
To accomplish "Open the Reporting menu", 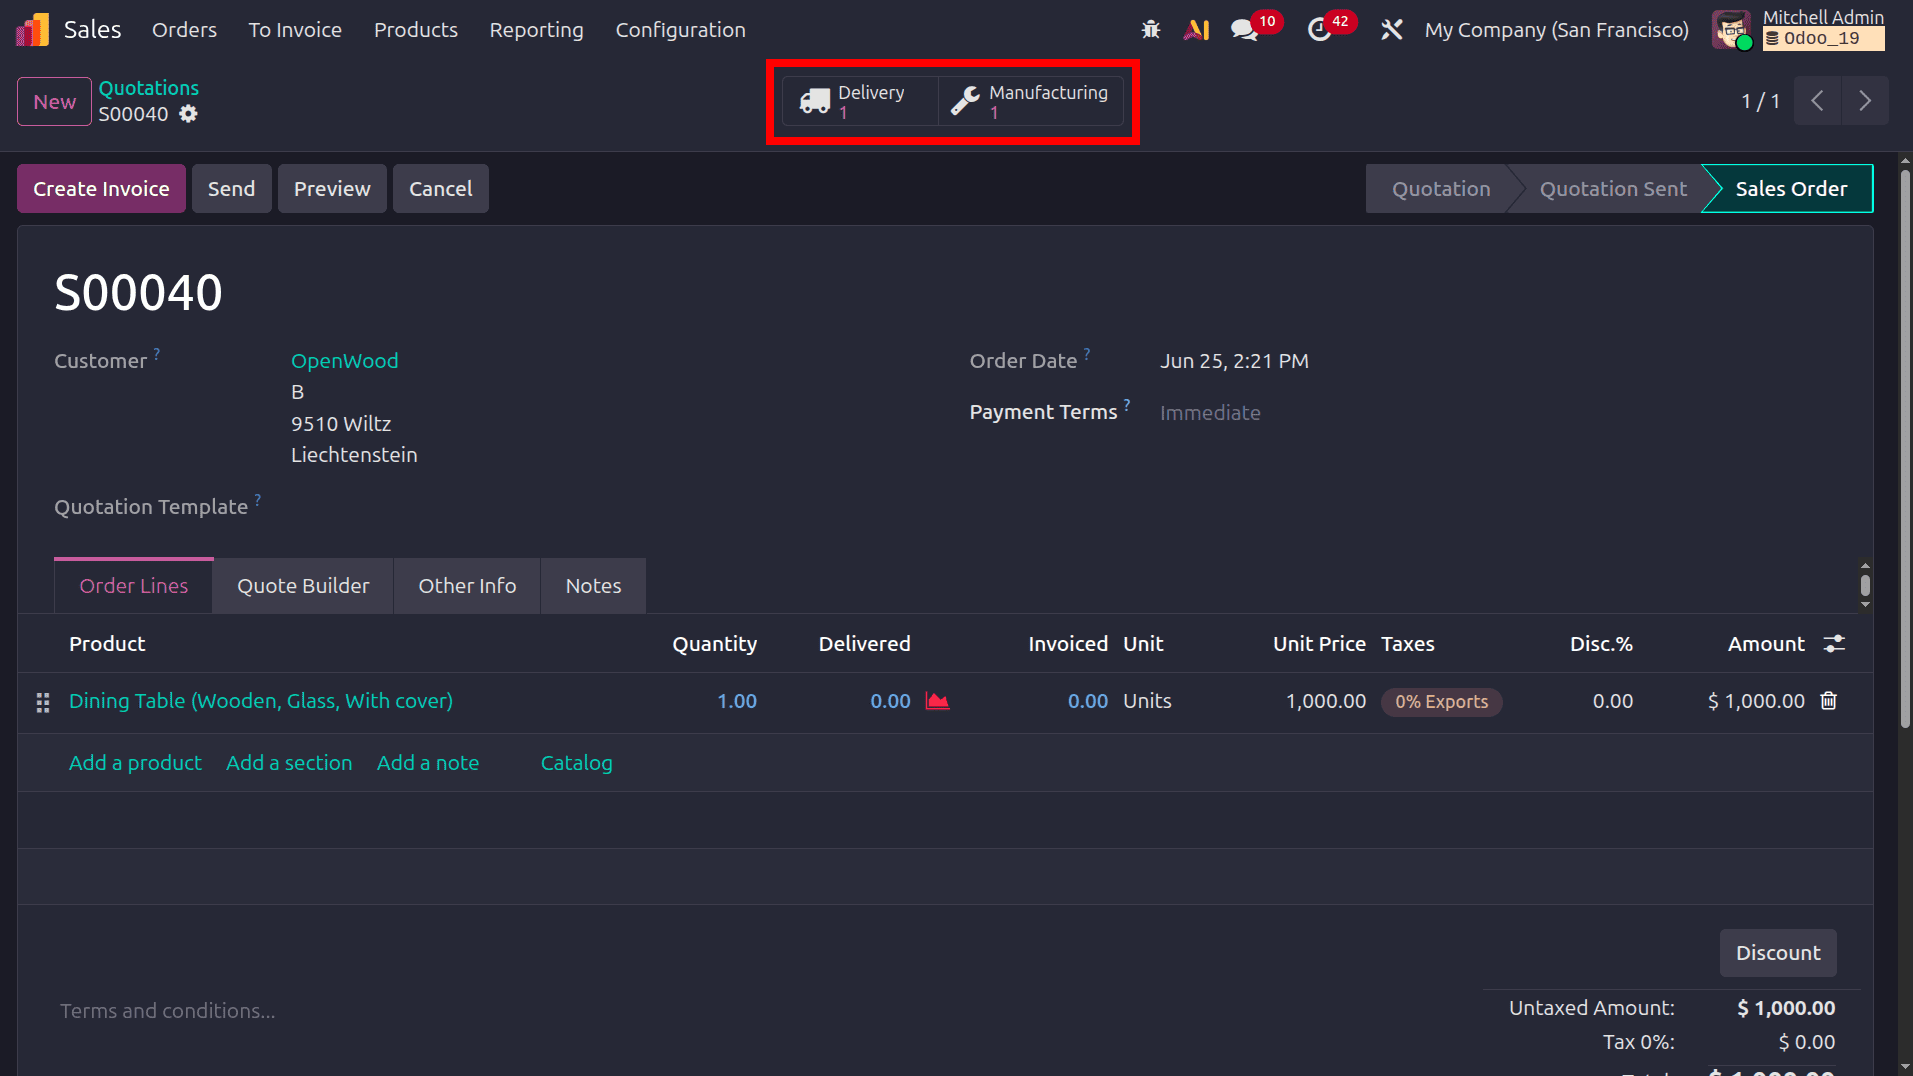I will pyautogui.click(x=536, y=30).
